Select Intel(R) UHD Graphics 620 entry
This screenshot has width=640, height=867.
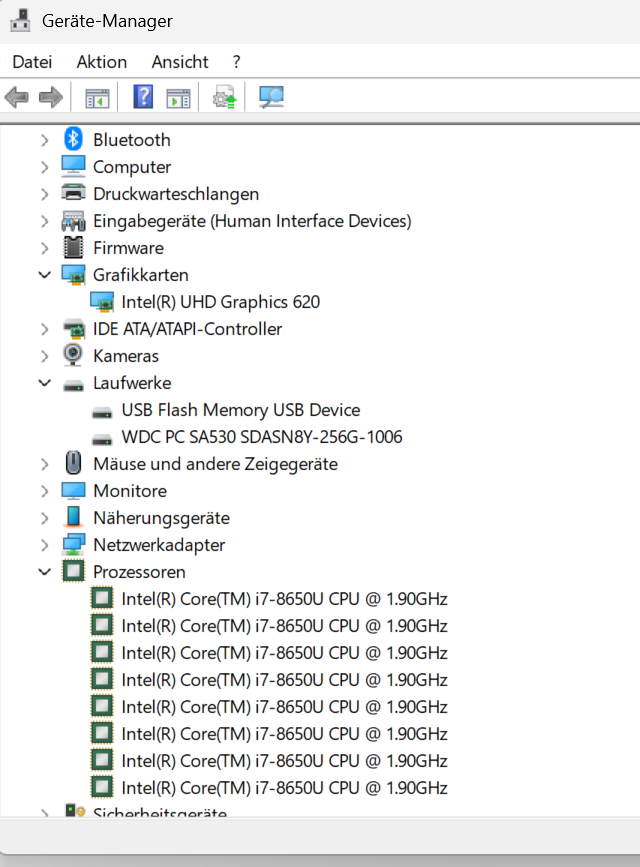221,302
